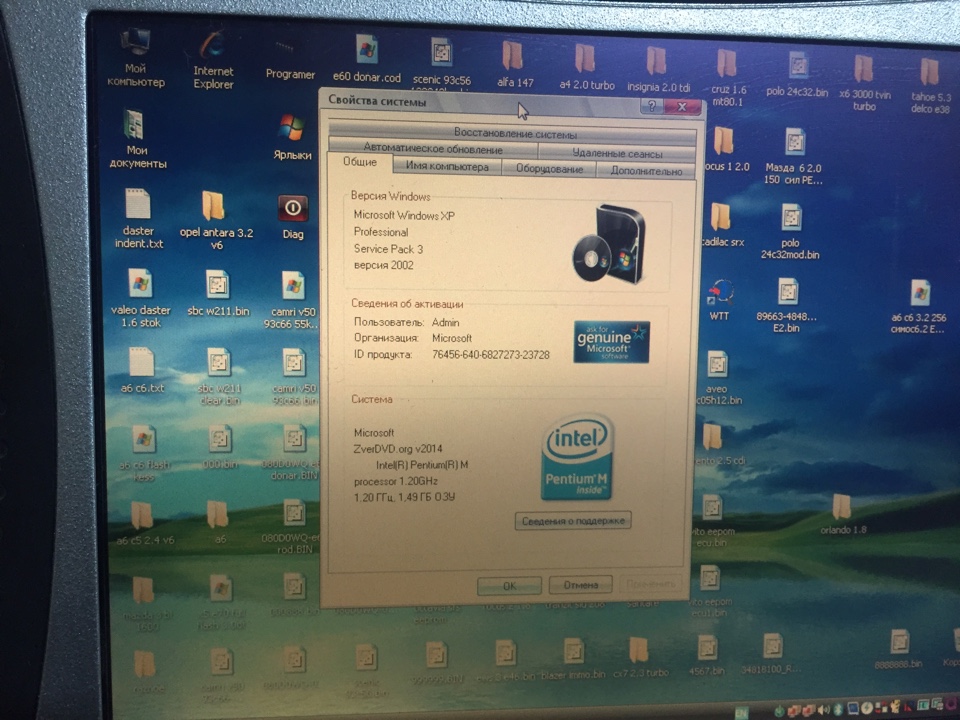This screenshot has width=960, height=720.
Task: Click the Microsoft Windows XP text
Action: 404,215
